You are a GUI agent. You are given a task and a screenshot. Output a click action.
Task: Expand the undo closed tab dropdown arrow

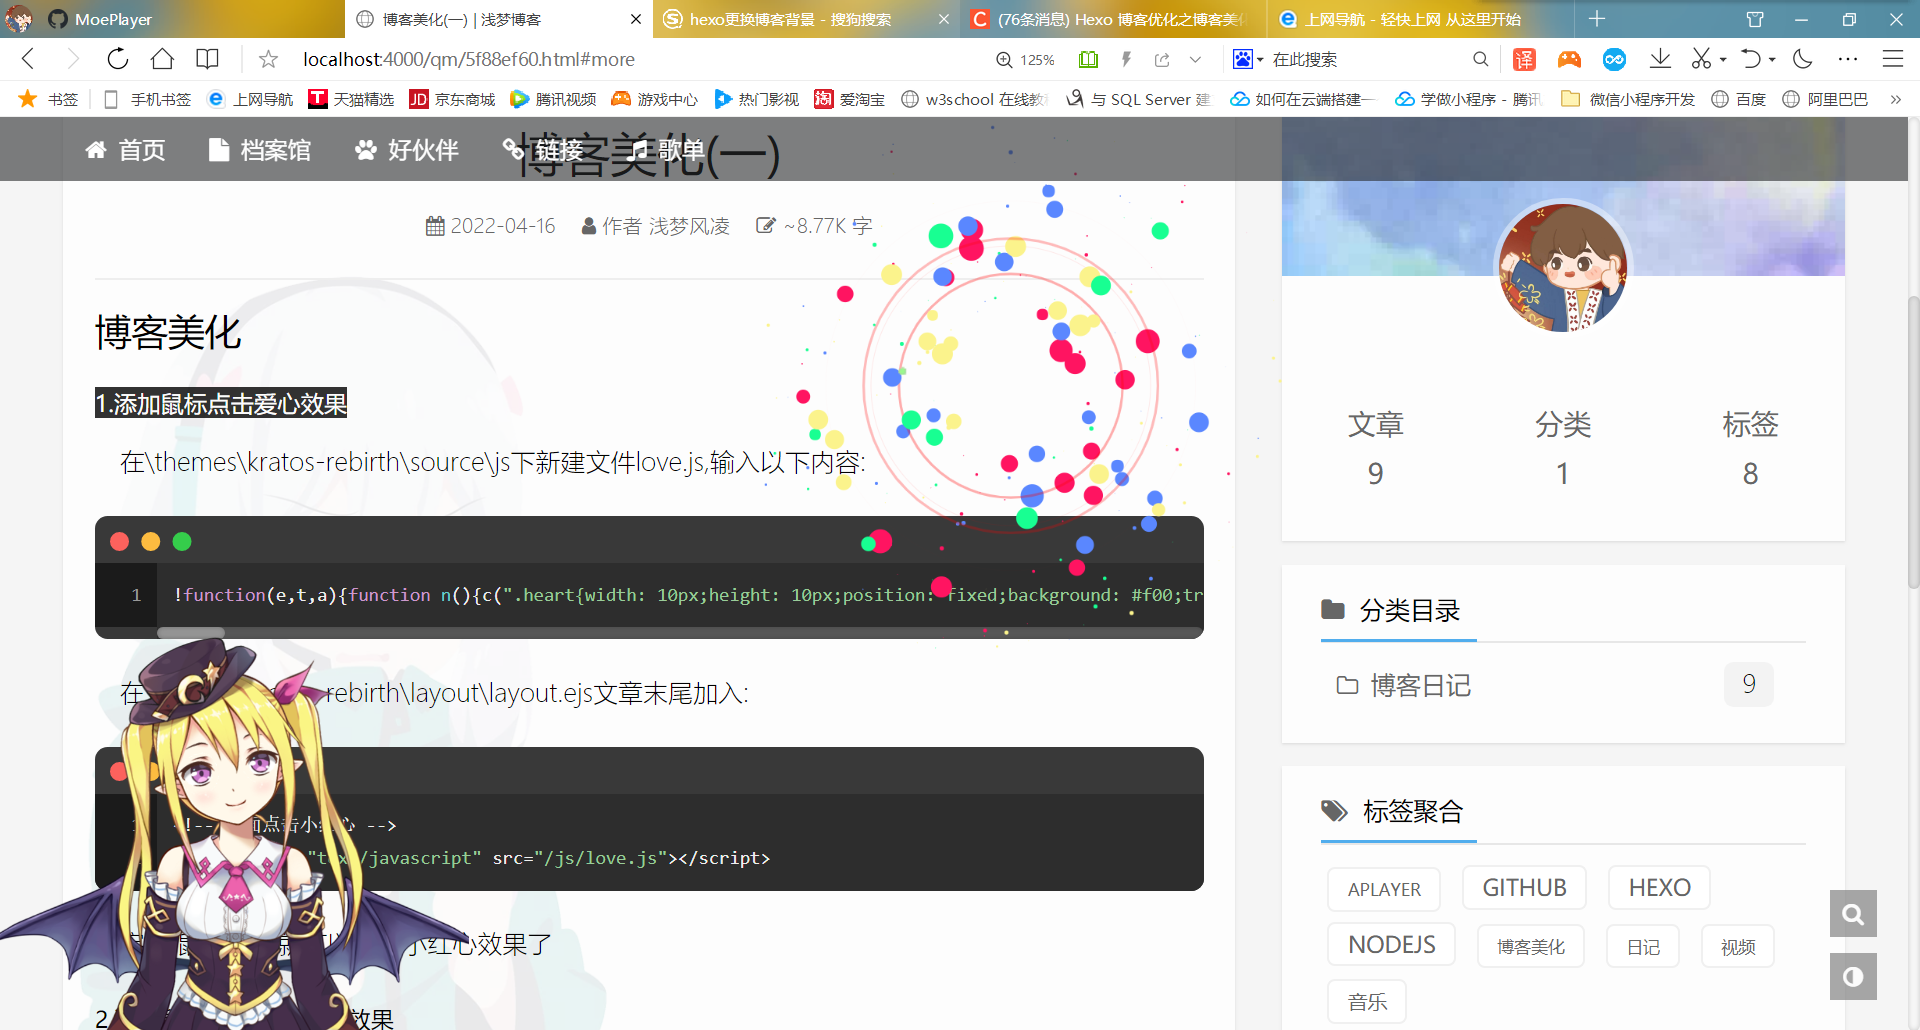tap(1772, 60)
